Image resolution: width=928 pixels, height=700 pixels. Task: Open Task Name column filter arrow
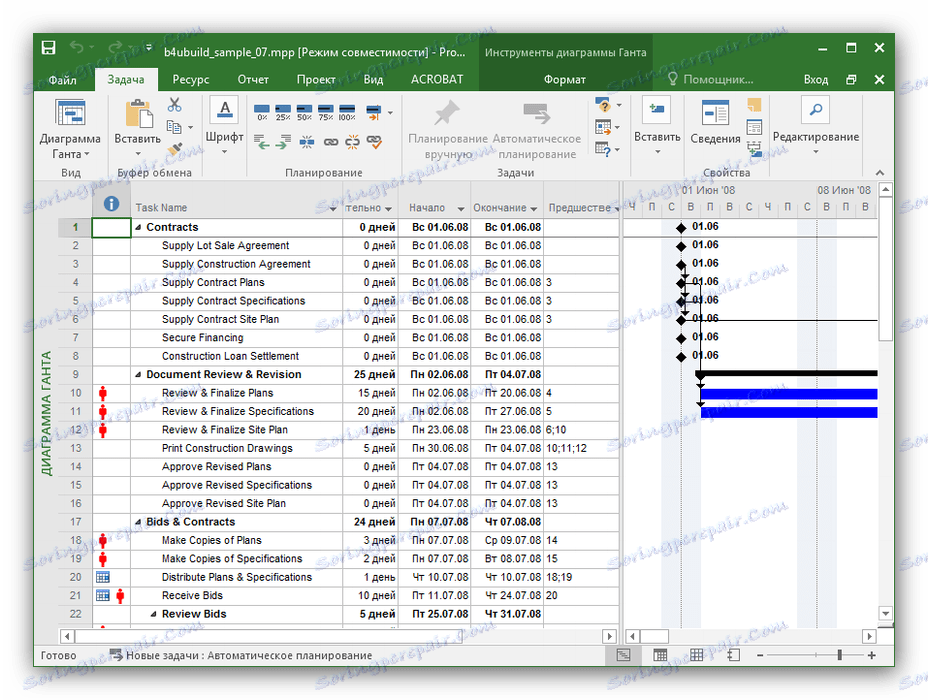(x=333, y=208)
